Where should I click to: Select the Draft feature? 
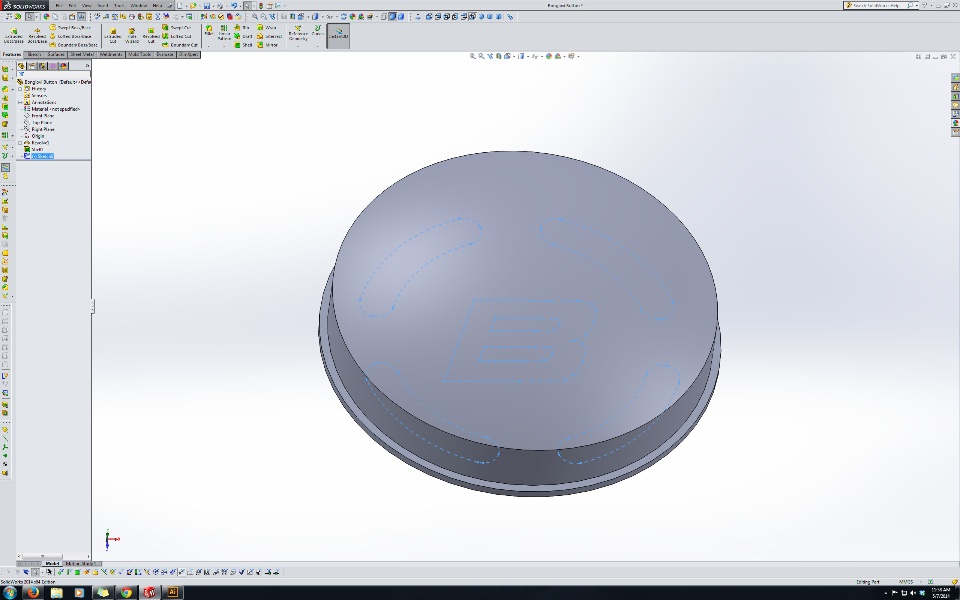(x=244, y=36)
